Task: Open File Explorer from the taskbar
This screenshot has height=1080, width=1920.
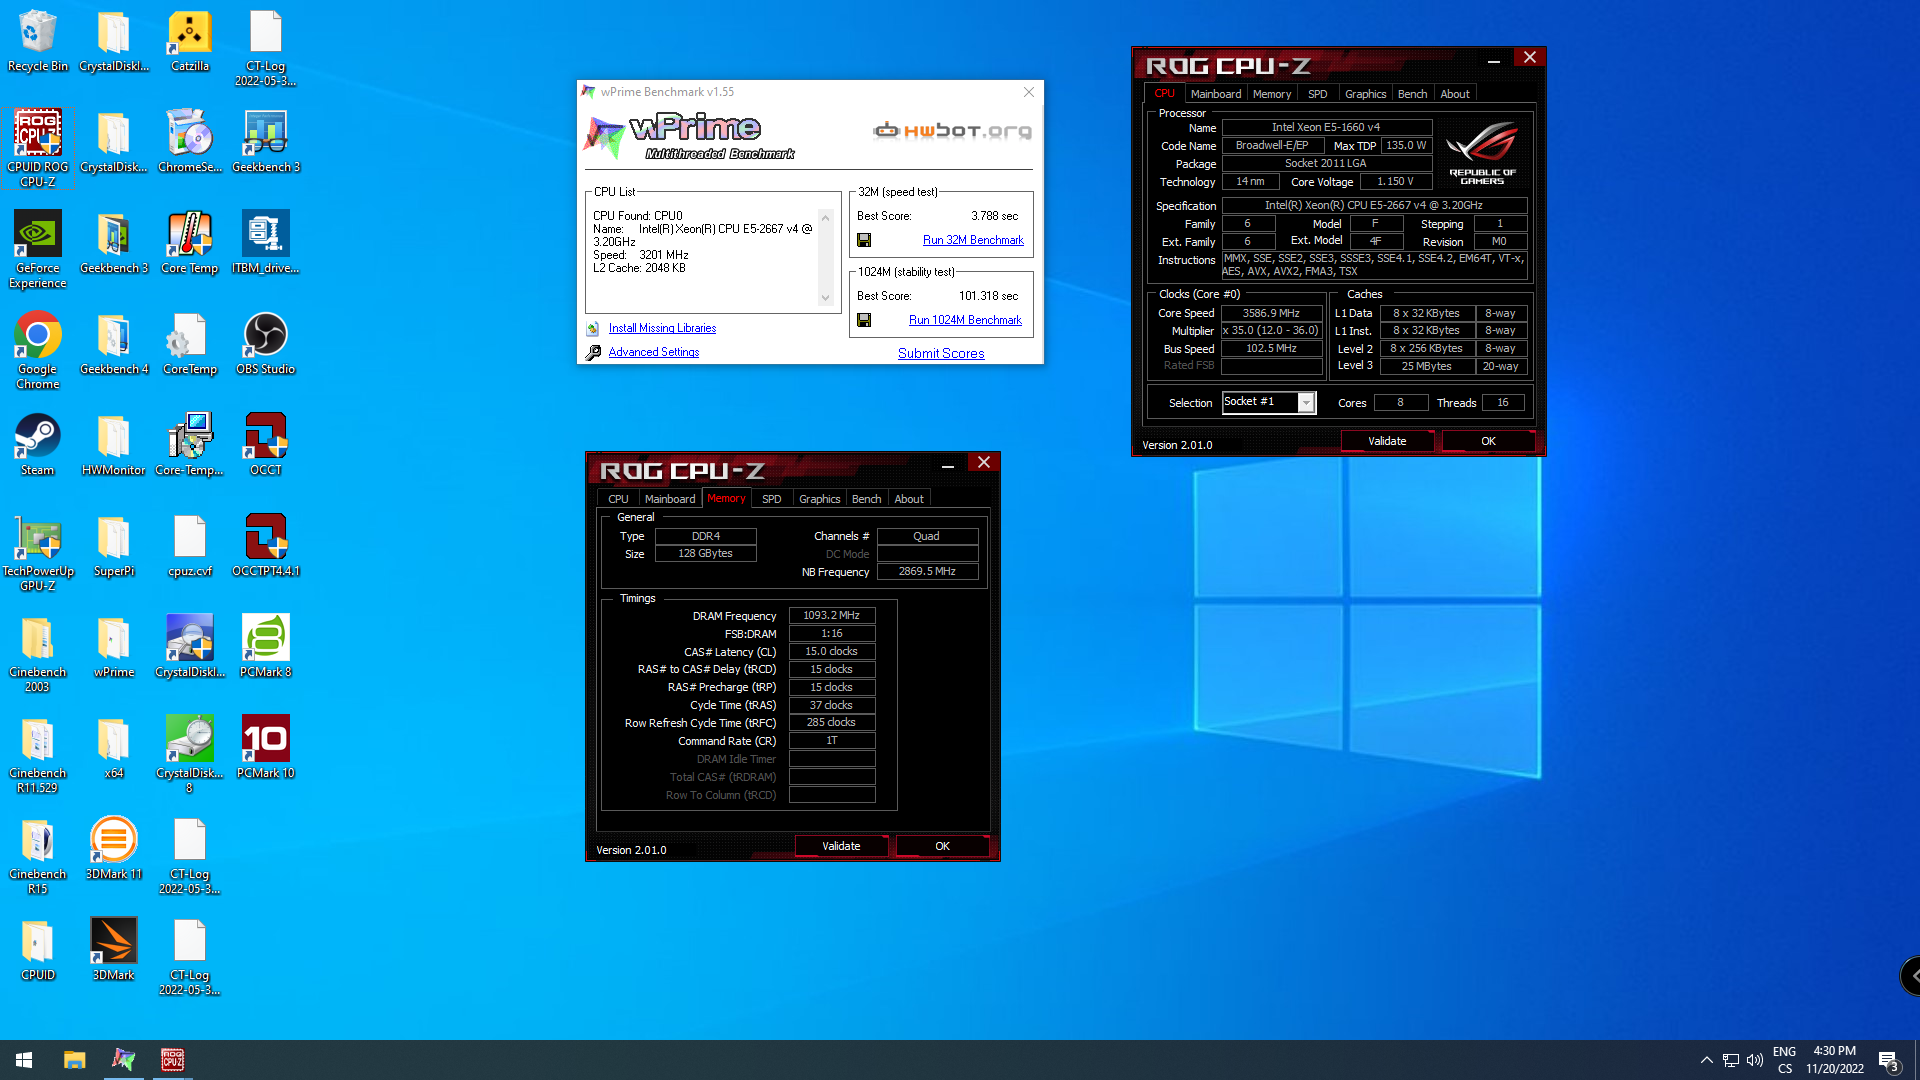Action: pyautogui.click(x=75, y=1060)
